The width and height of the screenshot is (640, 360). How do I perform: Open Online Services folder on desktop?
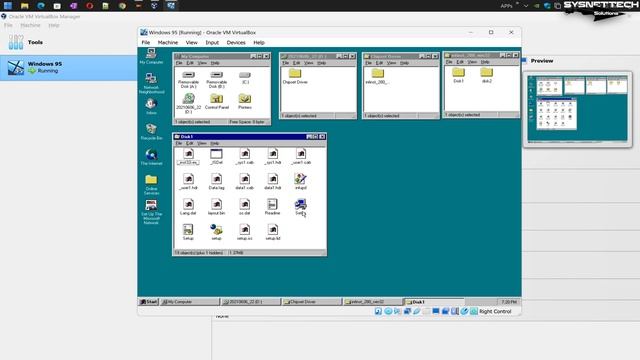point(151,184)
